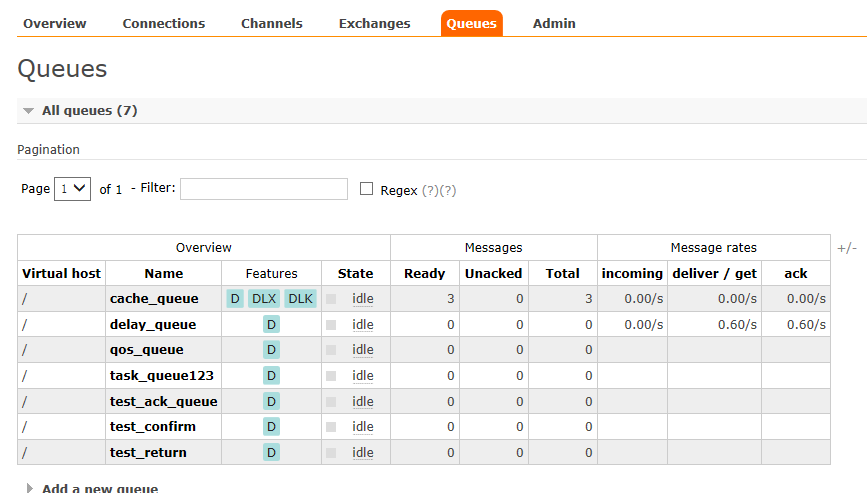Focus the queue Filter text field
Screen dimensions: 867x493
[x=264, y=189]
